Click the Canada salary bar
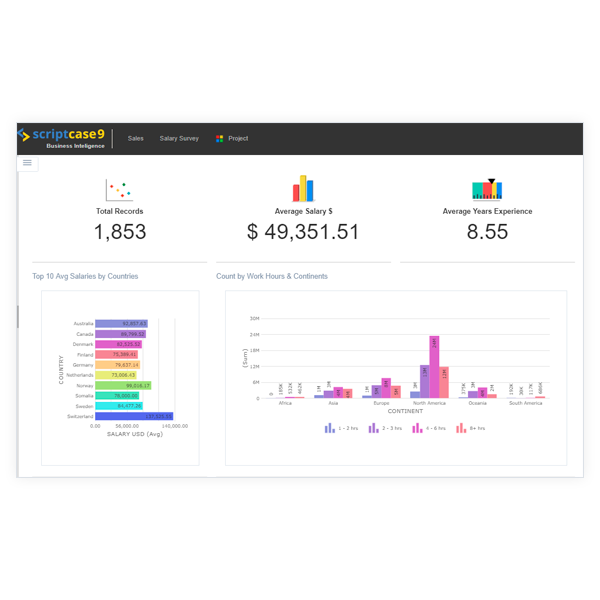Screen dimensions: 600x600 click(121, 334)
